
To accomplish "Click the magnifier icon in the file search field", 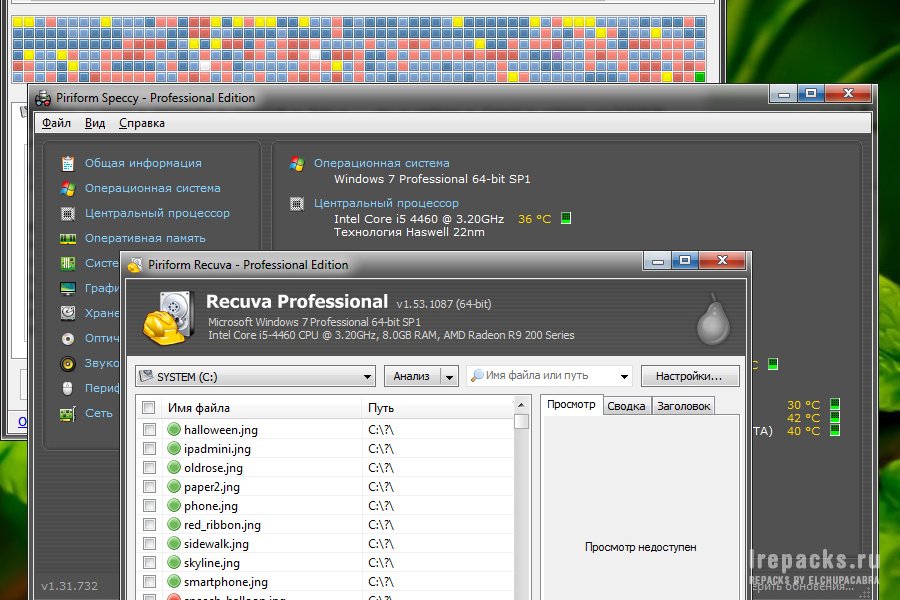I will click(x=477, y=376).
